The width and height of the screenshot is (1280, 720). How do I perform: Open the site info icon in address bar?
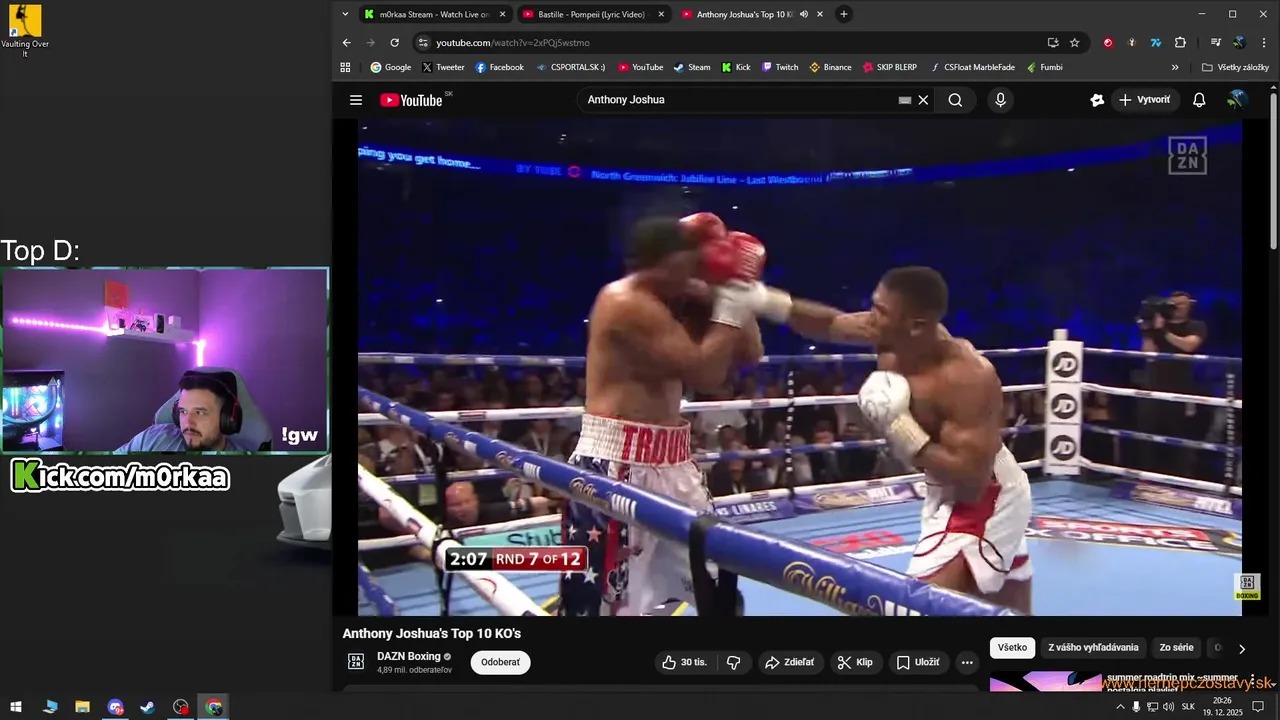coord(423,43)
